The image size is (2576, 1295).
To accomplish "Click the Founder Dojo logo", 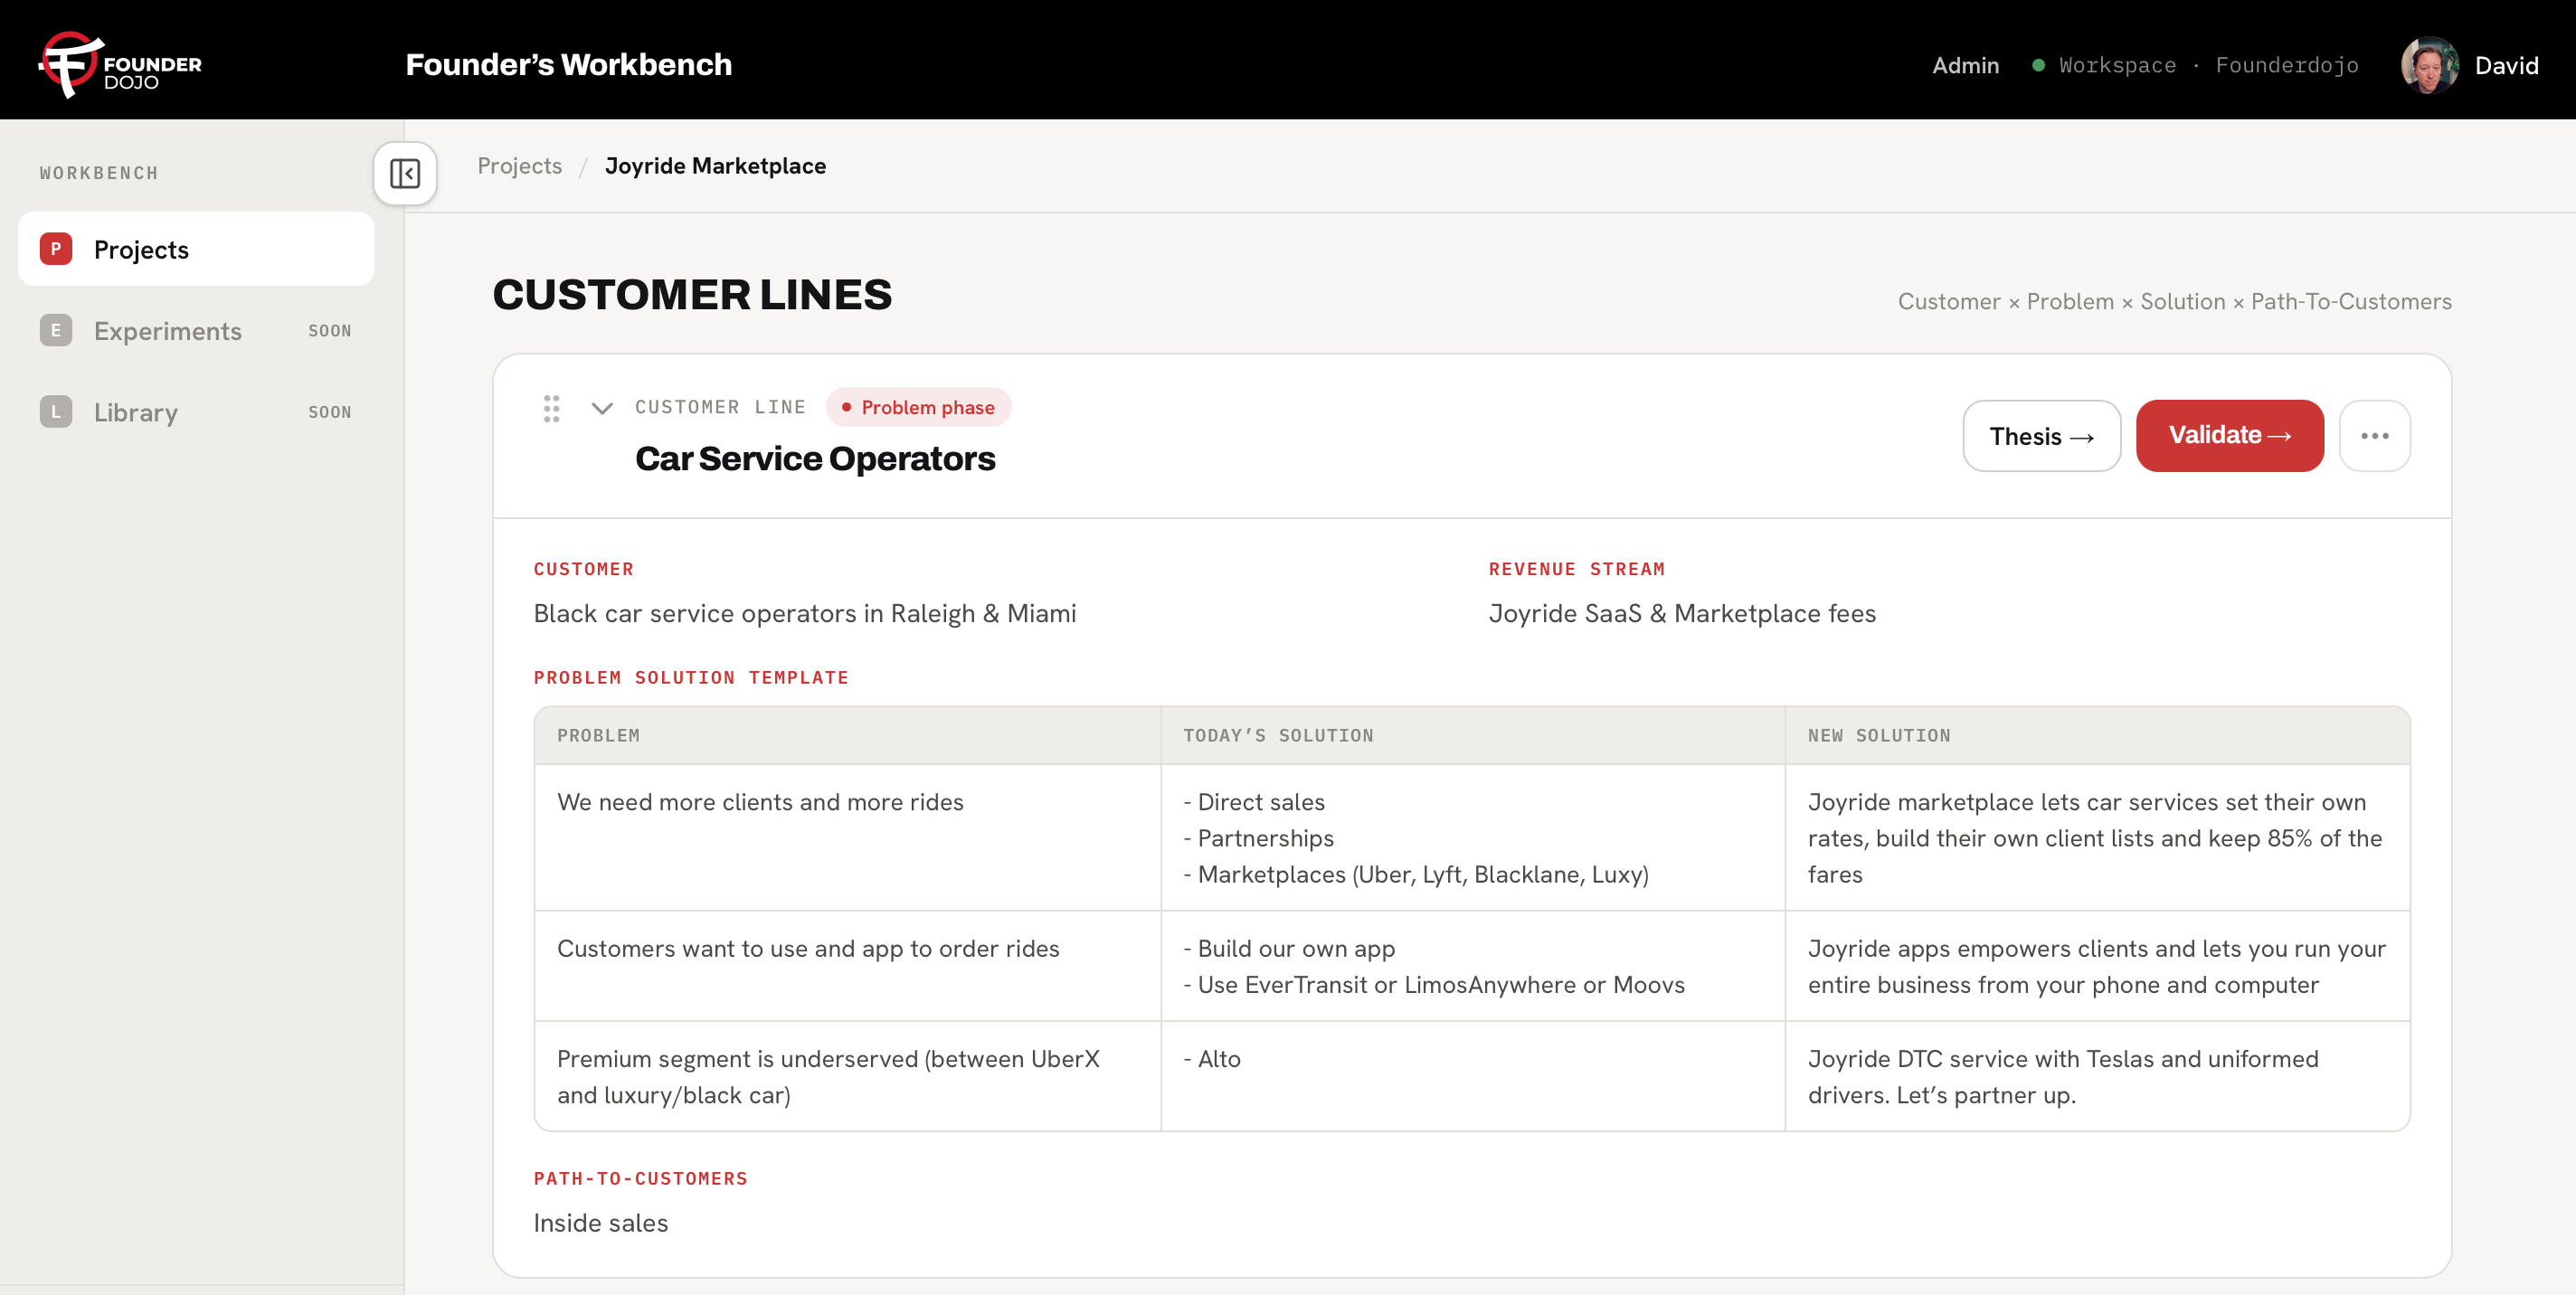I will pos(120,65).
